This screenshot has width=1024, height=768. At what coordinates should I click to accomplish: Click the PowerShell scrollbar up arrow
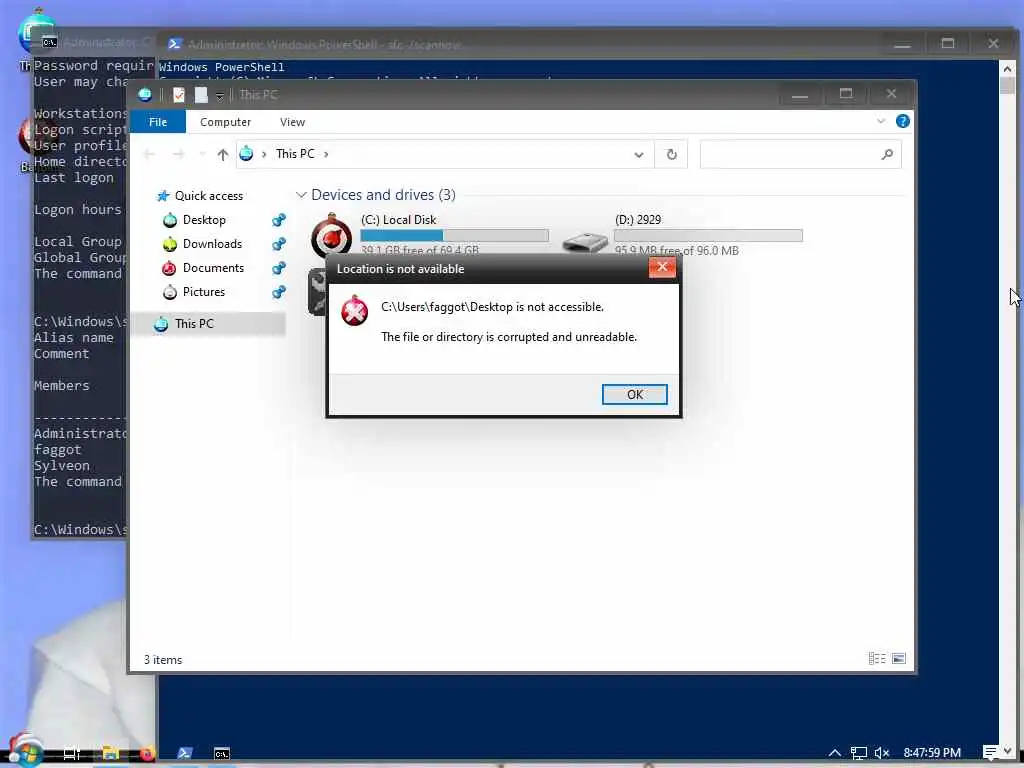[x=1007, y=68]
